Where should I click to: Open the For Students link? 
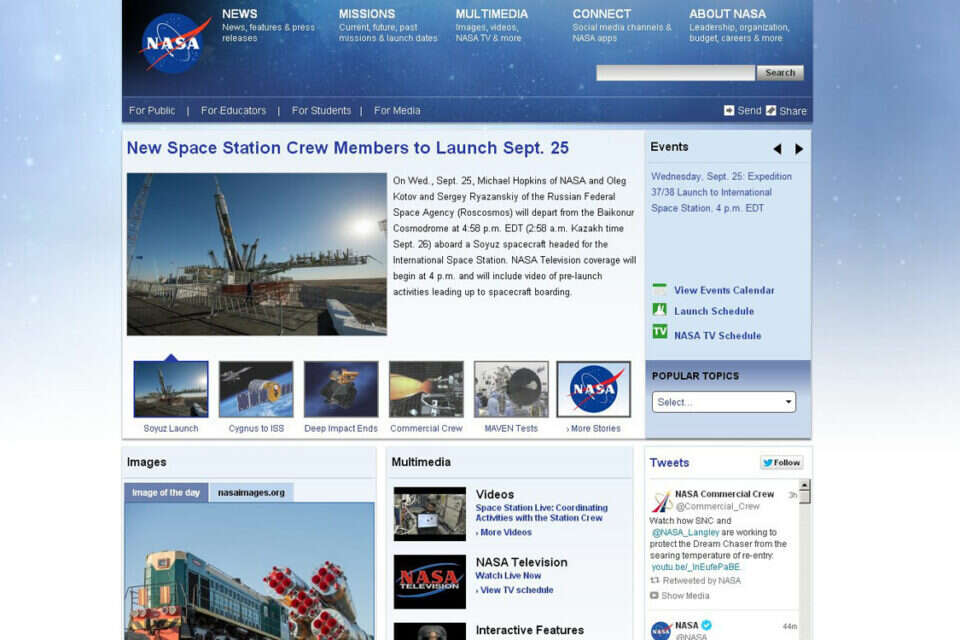(x=321, y=110)
